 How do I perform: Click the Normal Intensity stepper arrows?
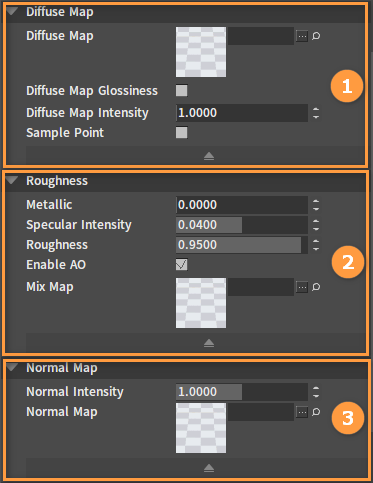316,392
